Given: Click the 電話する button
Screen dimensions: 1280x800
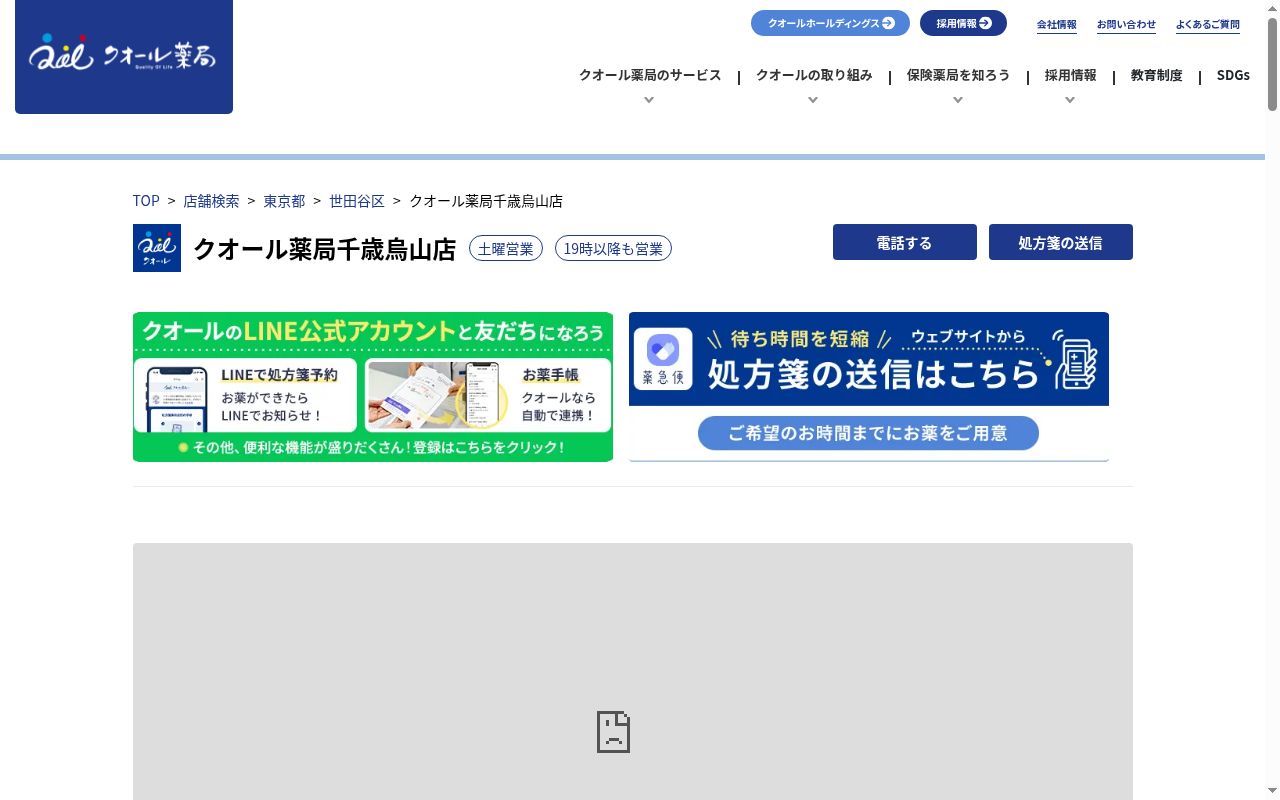Looking at the screenshot, I should click(905, 242).
